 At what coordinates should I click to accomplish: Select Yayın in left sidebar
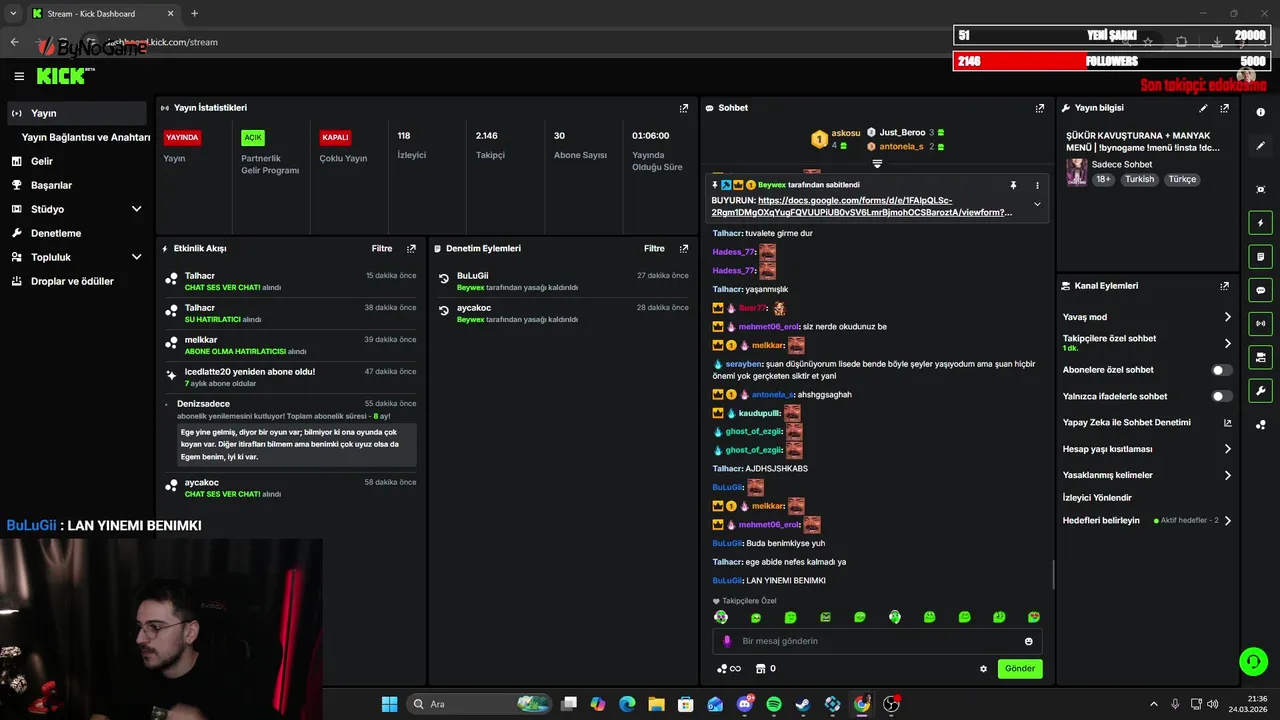[77, 113]
